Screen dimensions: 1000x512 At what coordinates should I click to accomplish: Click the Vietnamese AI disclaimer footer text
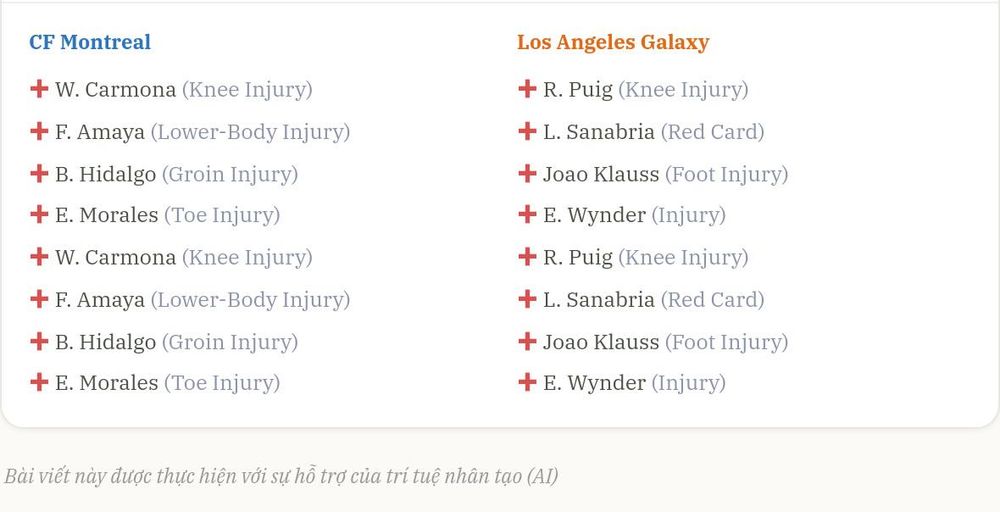click(281, 476)
